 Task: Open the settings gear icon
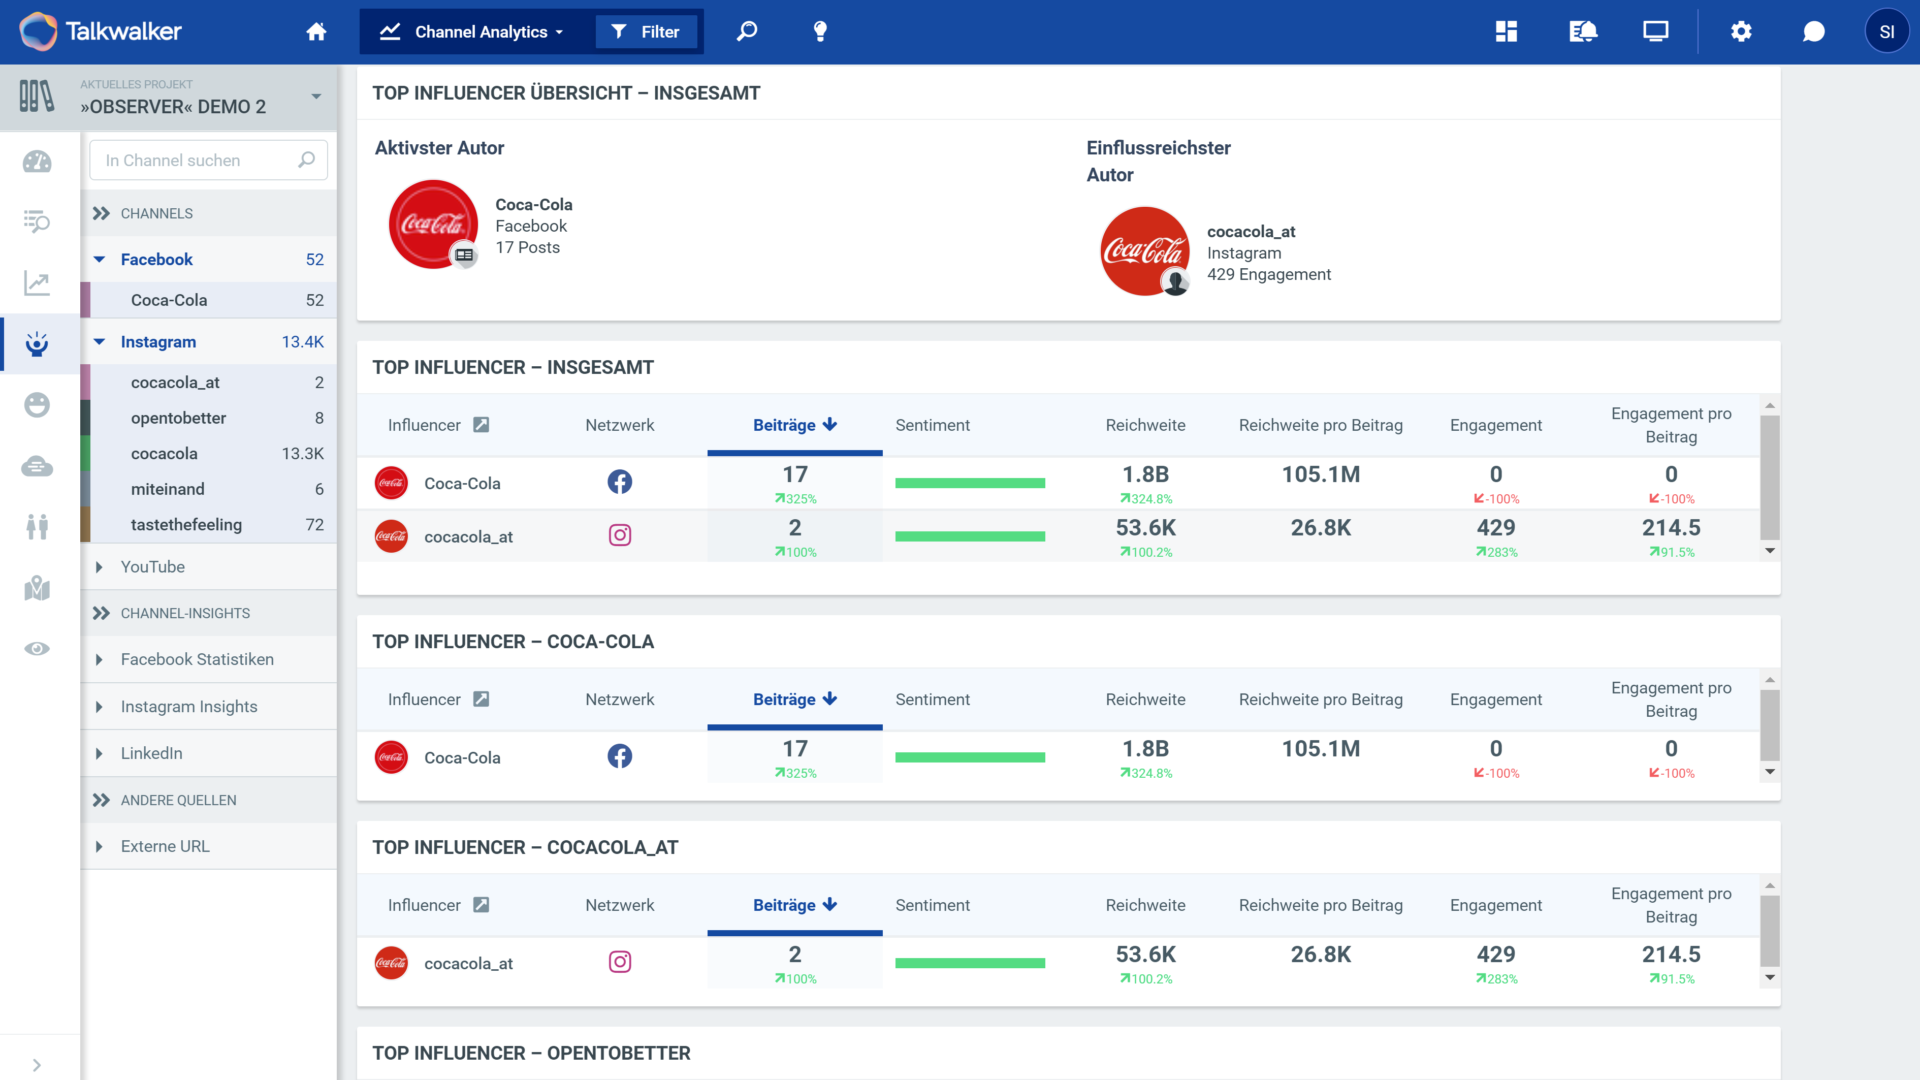1741,32
